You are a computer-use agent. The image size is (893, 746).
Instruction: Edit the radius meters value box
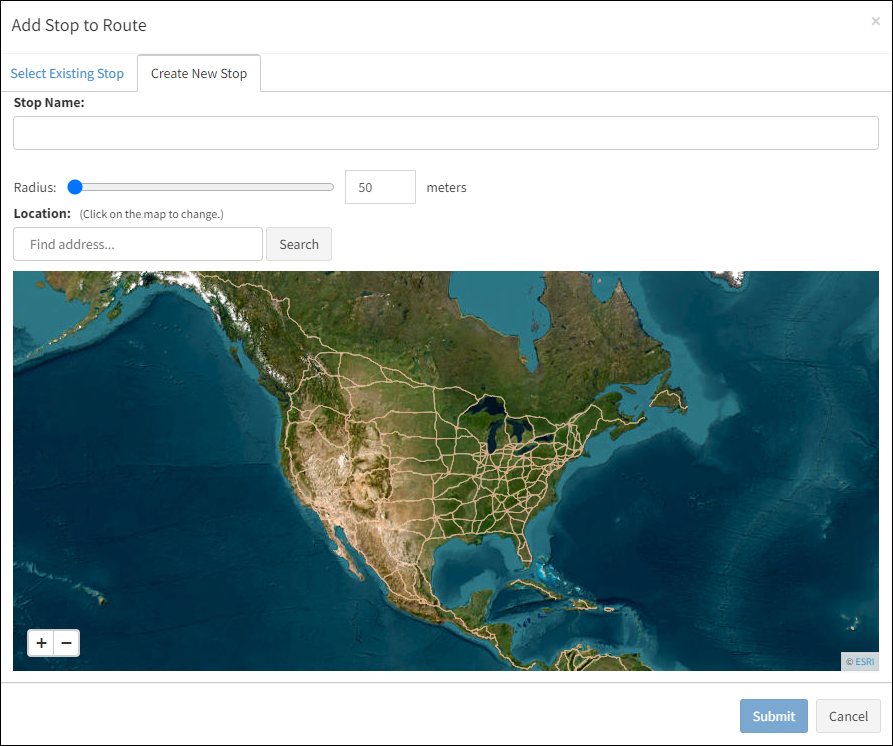tap(380, 187)
